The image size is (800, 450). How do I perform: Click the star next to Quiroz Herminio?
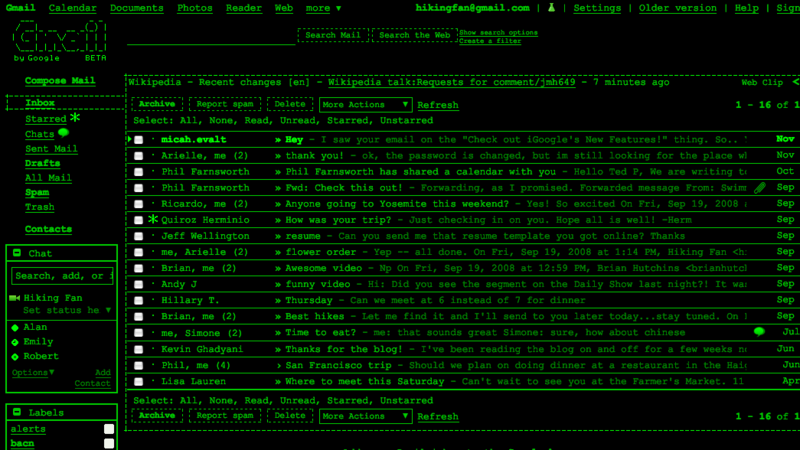tap(153, 219)
